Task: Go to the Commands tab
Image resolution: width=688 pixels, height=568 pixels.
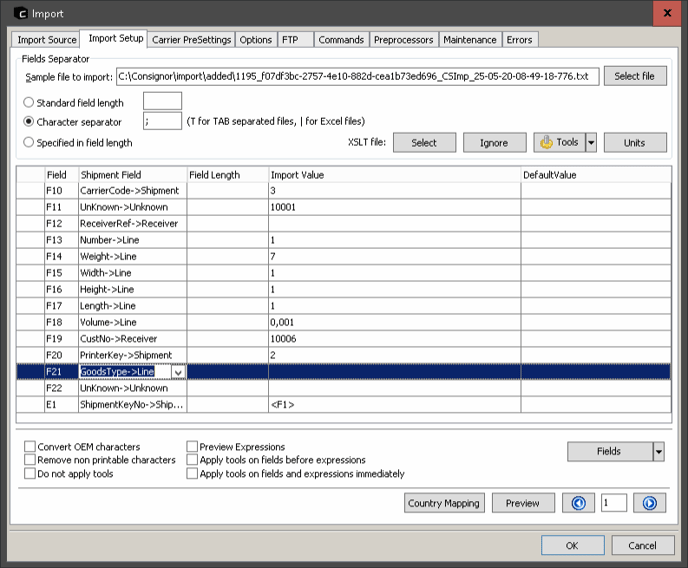Action: pos(341,39)
